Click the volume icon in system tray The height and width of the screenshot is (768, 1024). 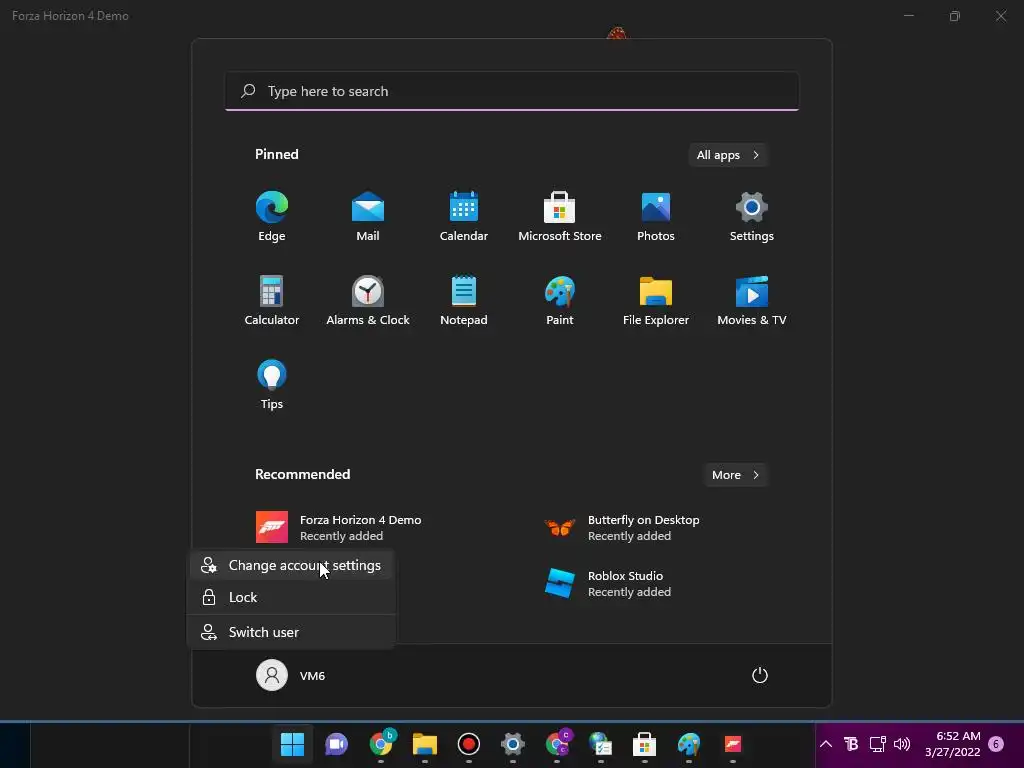(902, 744)
